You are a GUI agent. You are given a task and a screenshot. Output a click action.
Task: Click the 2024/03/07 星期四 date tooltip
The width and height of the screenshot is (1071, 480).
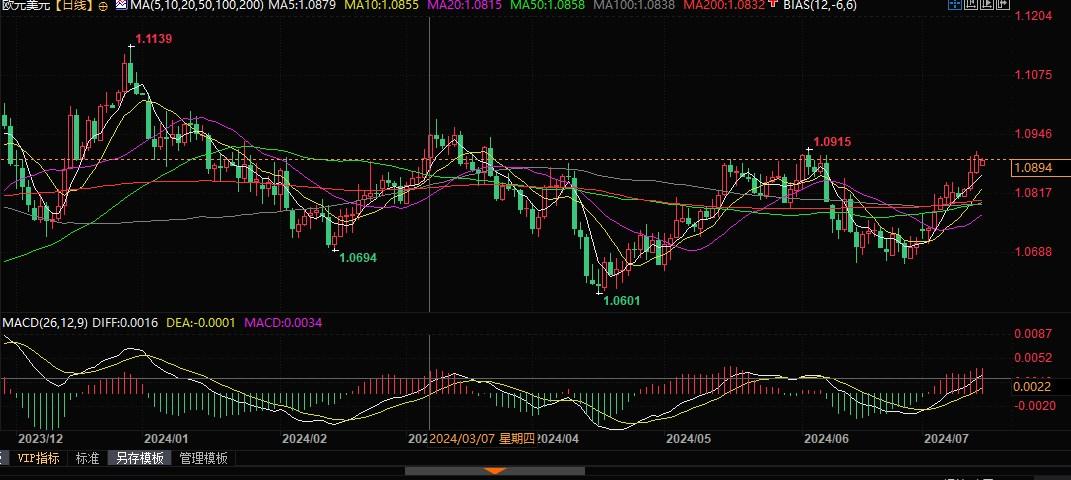point(482,438)
